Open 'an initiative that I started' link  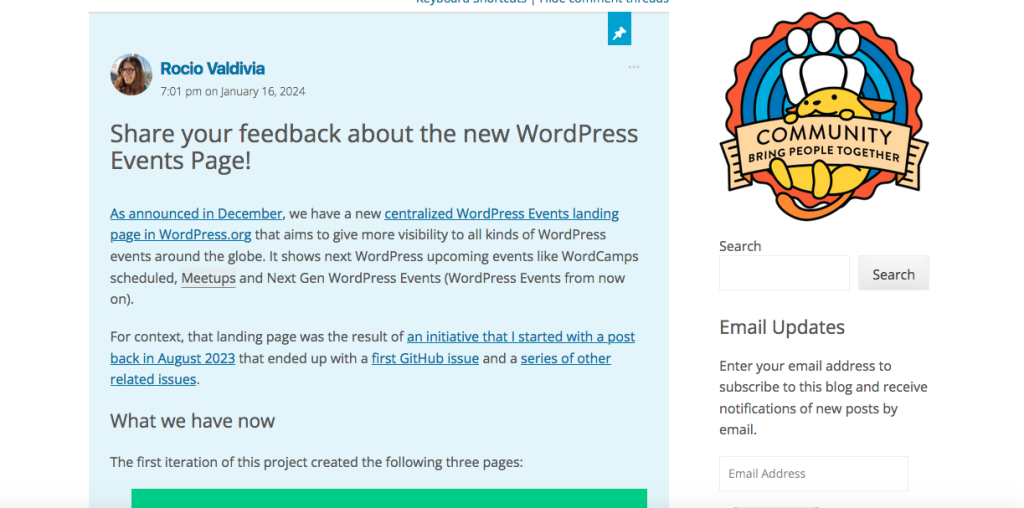point(372,347)
